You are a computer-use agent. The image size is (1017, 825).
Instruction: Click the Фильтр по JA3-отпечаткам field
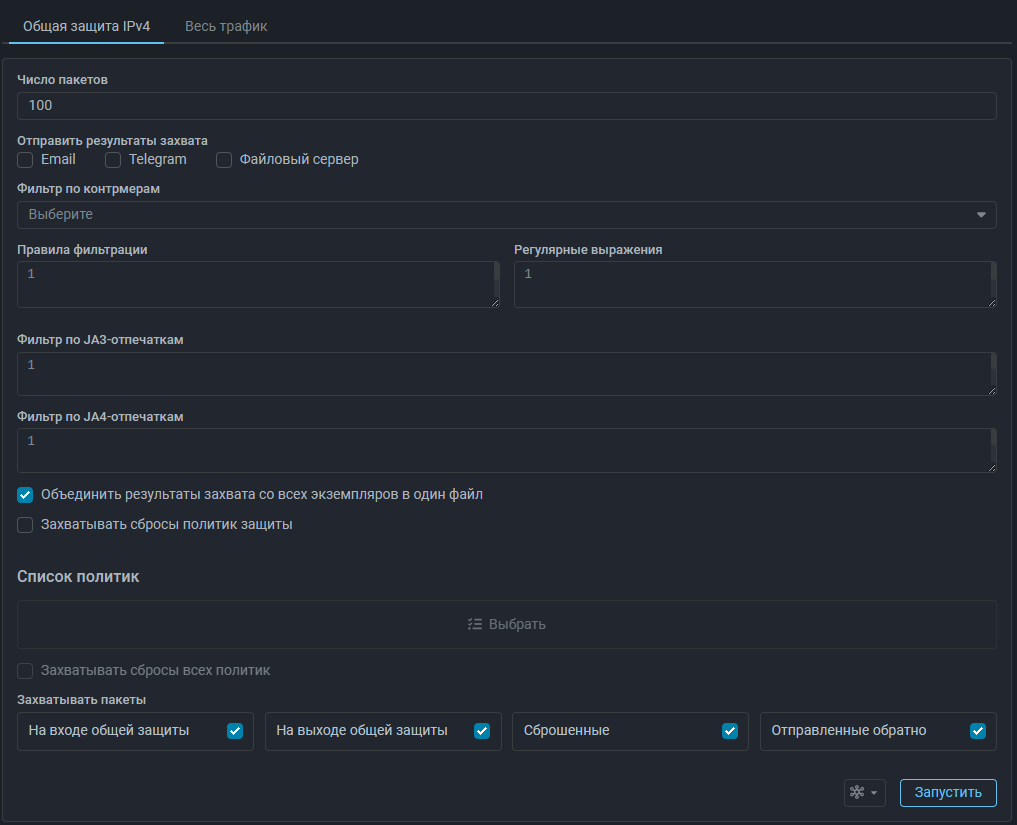coord(505,374)
